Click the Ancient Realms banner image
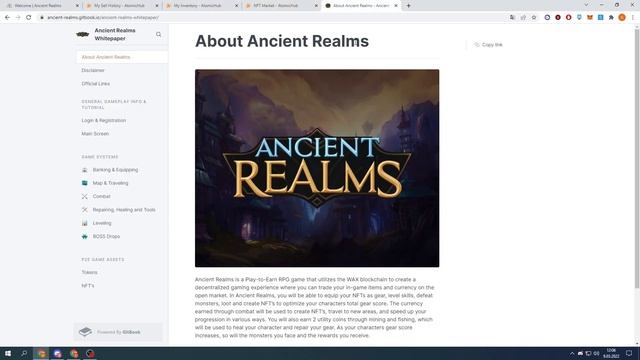The height and width of the screenshot is (360, 640). [317, 168]
